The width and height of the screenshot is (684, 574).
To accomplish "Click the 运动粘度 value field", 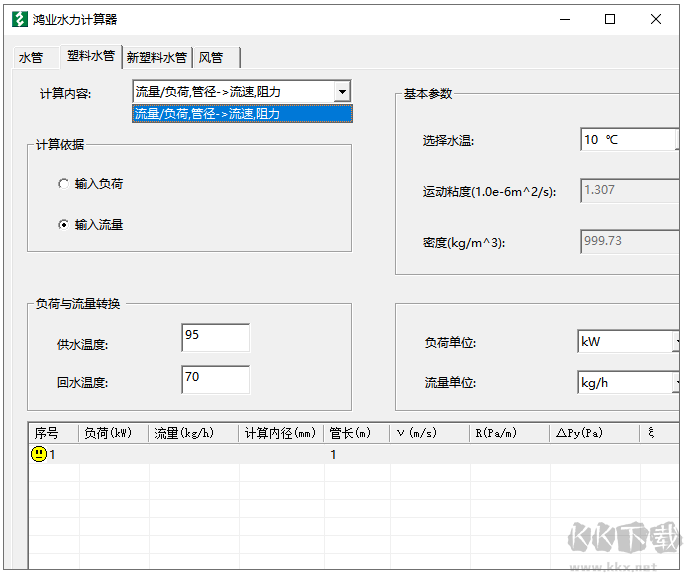I will click(x=628, y=190).
